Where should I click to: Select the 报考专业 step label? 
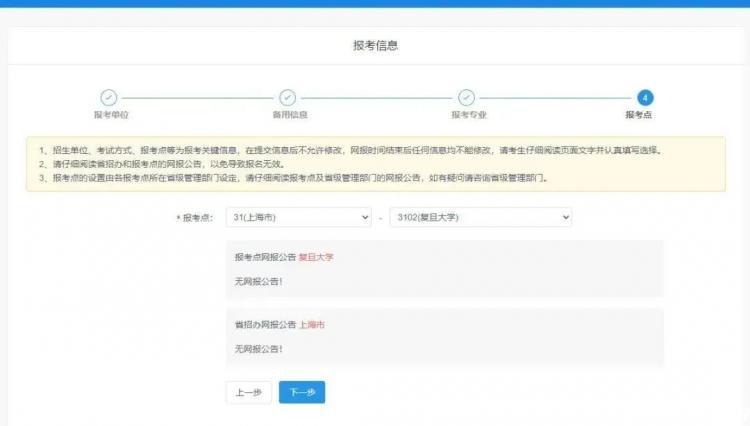click(x=469, y=115)
